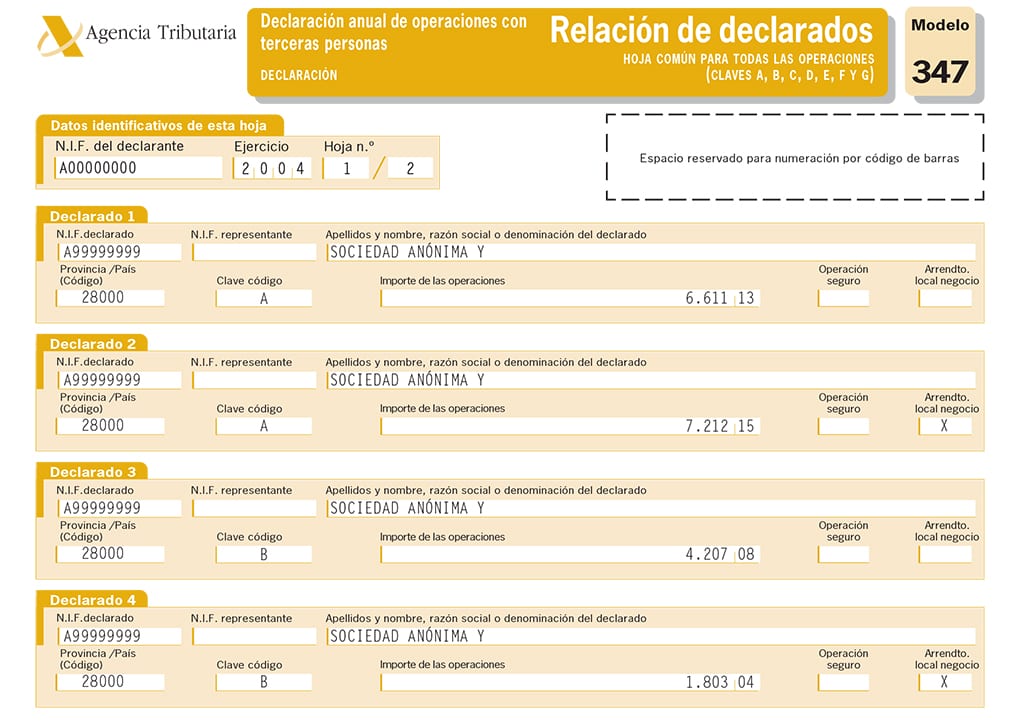Screen dimensions: 1024x725
Task: Toggle Arrendto. local negocio X in Declarado 4
Action: 945,682
